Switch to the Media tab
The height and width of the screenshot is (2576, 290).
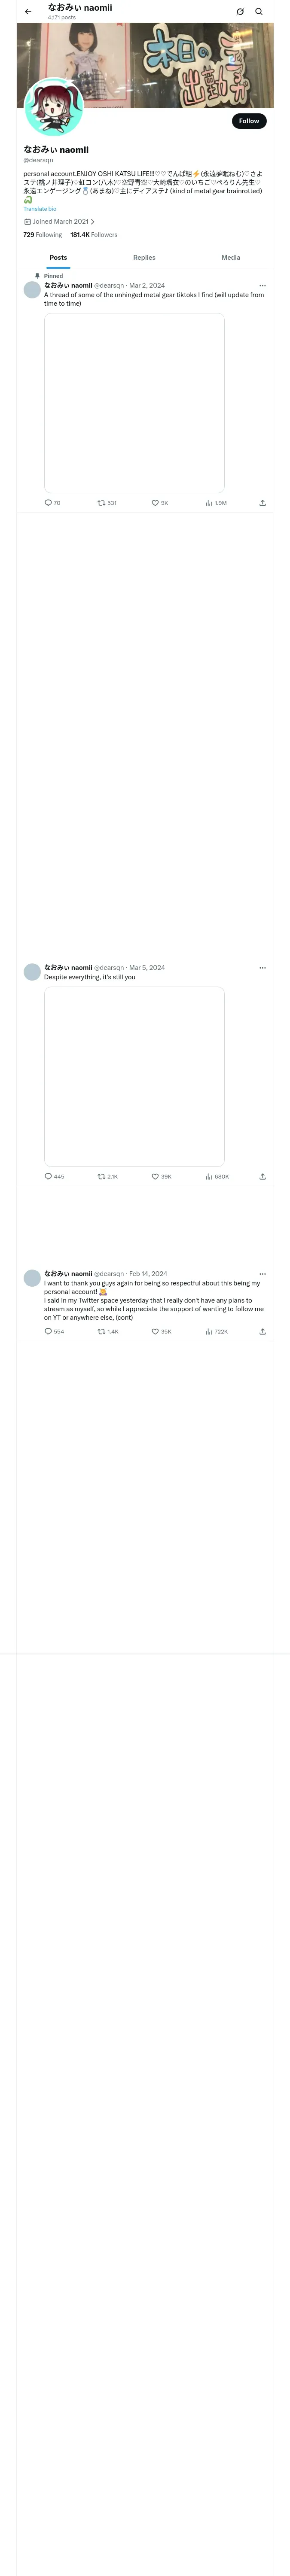231,258
